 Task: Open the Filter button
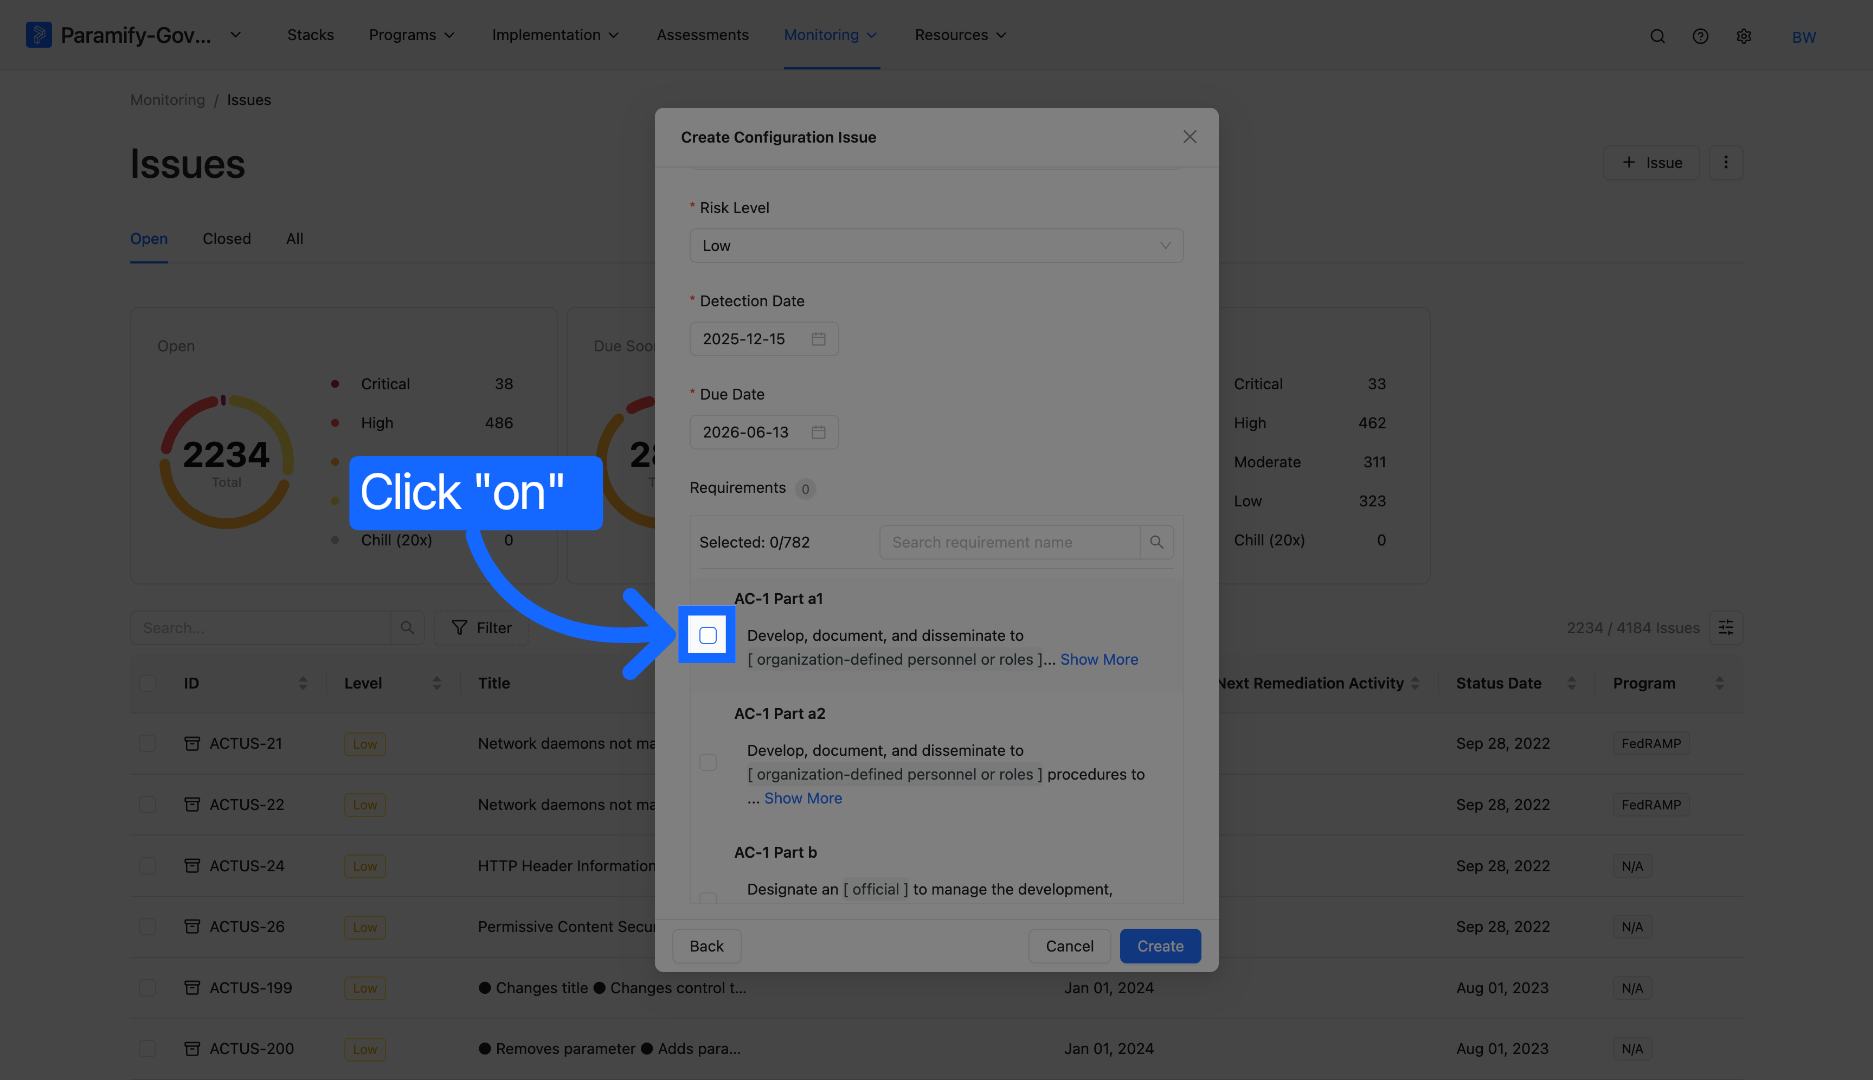(x=481, y=628)
